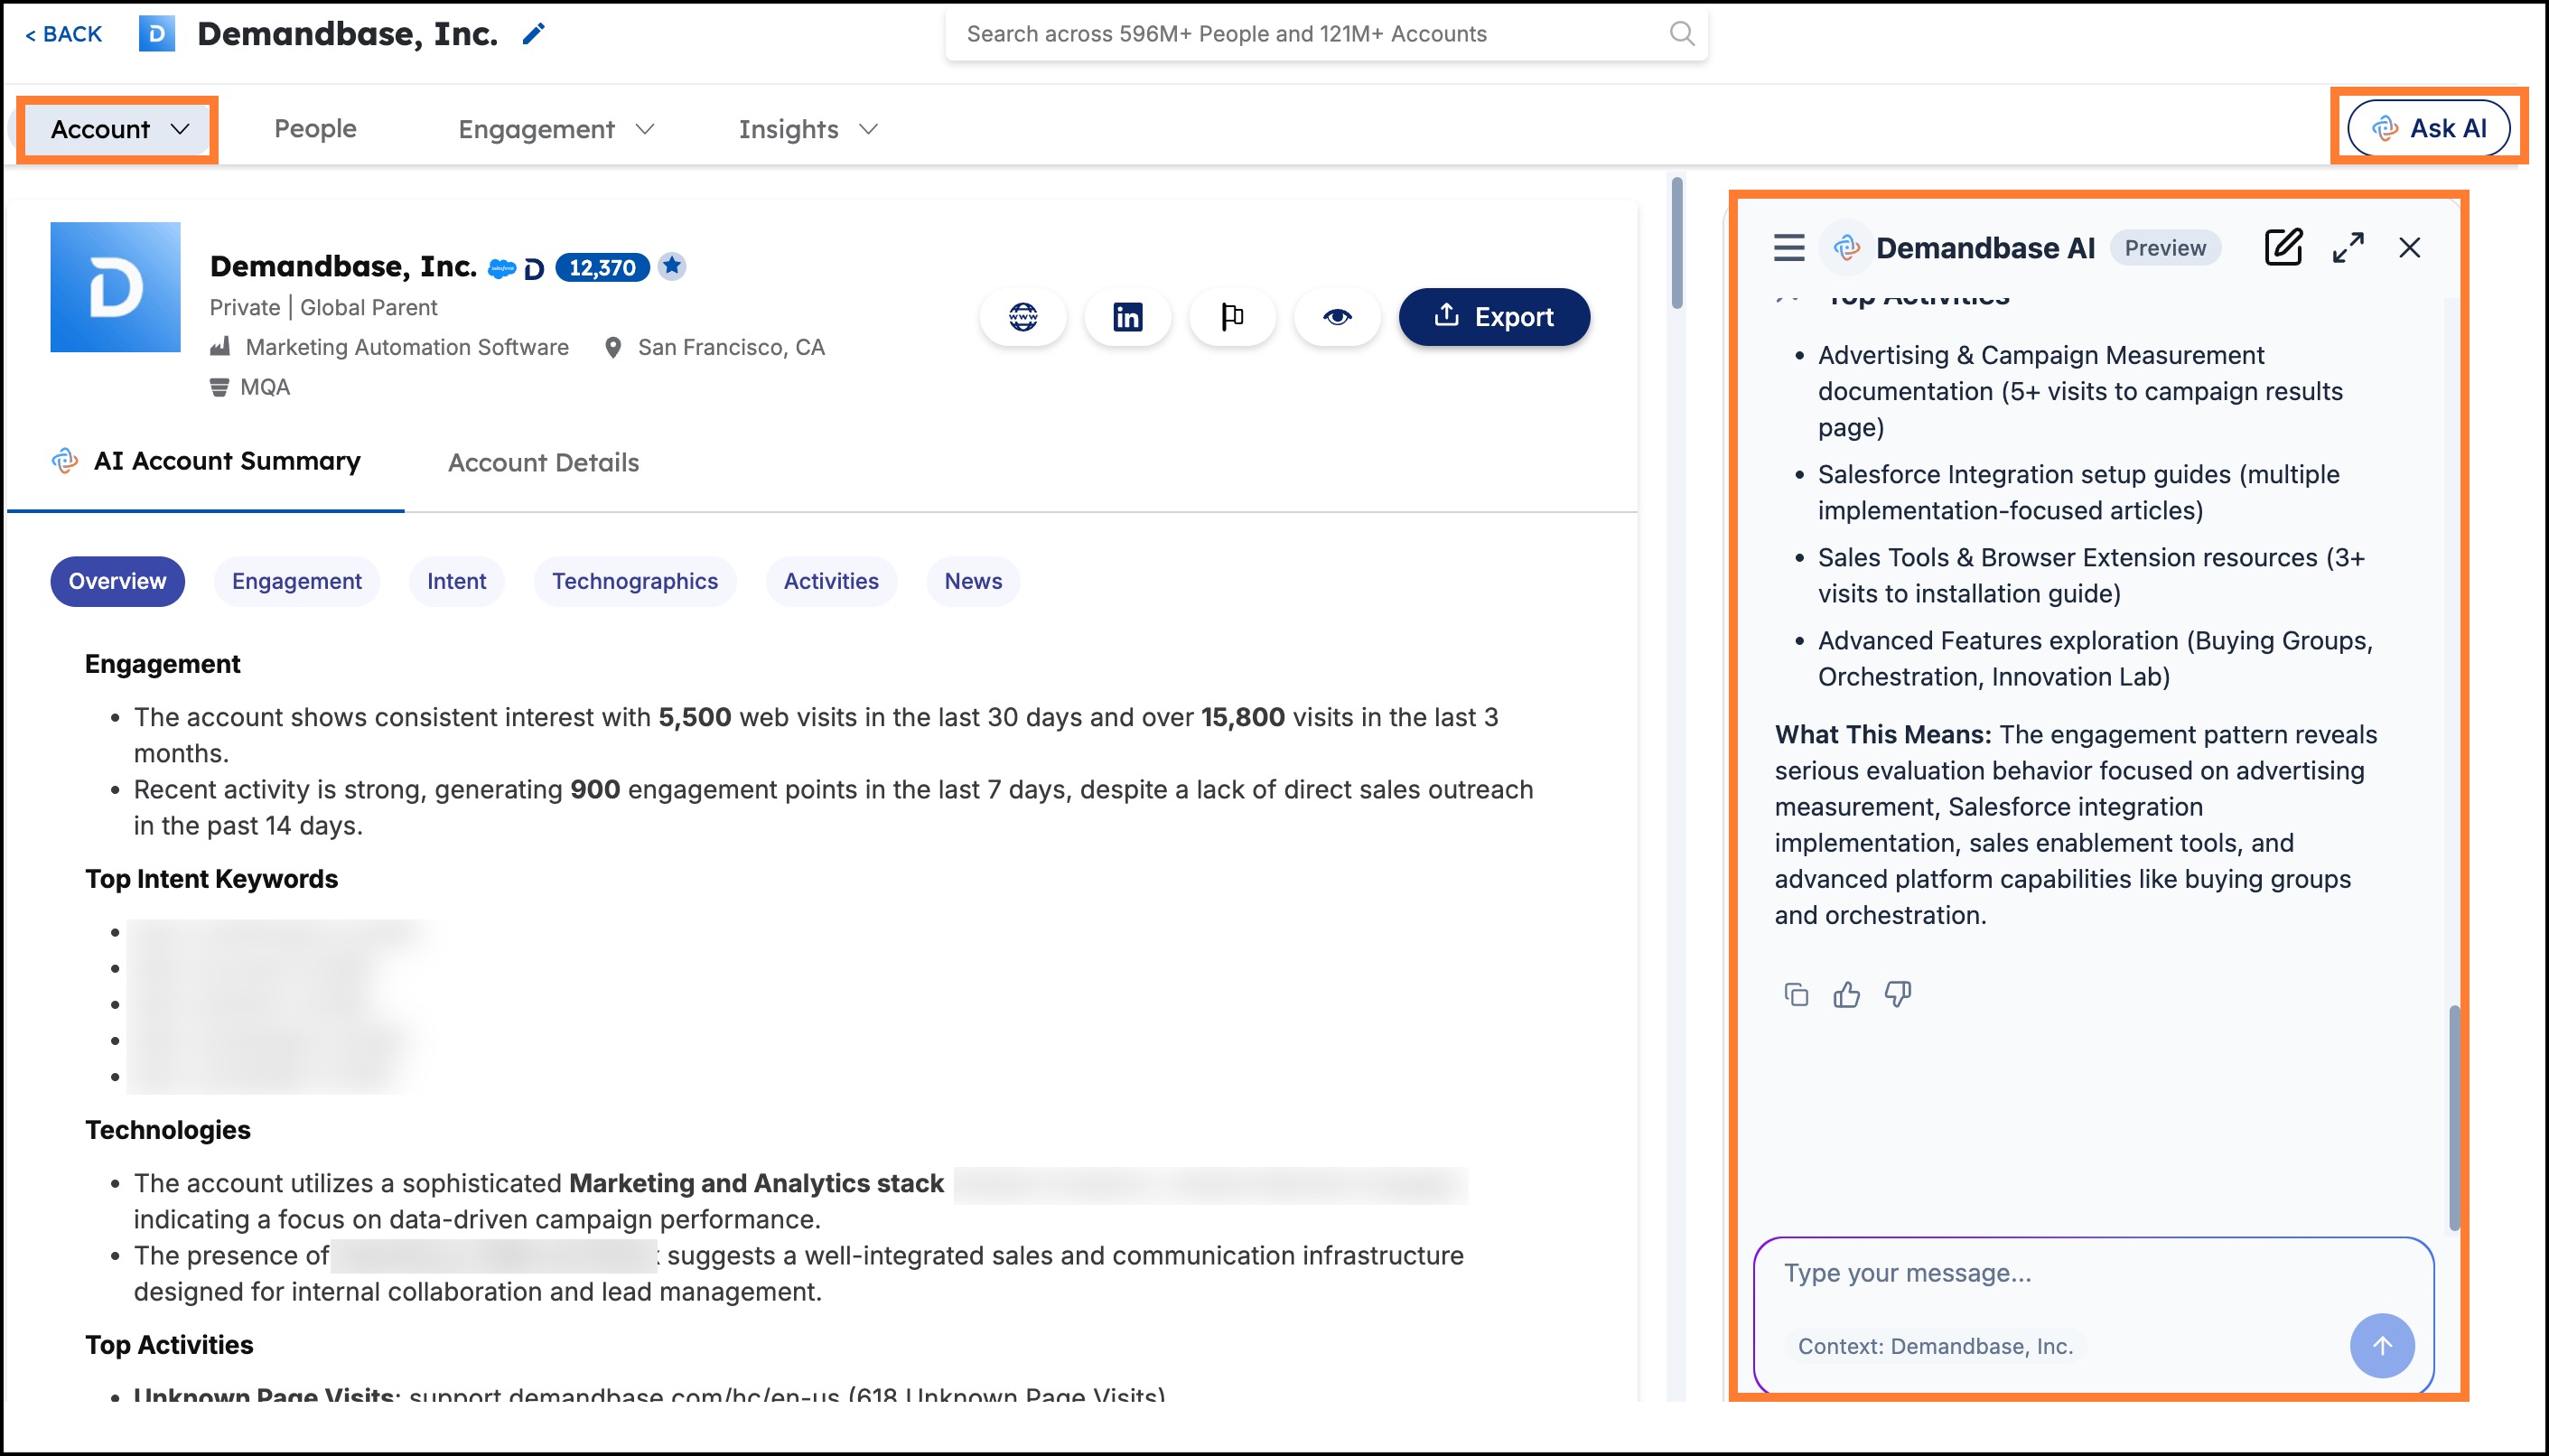Click the Marketing Automation Software industry text
Viewport: 2549px width, 1456px height.
point(407,347)
